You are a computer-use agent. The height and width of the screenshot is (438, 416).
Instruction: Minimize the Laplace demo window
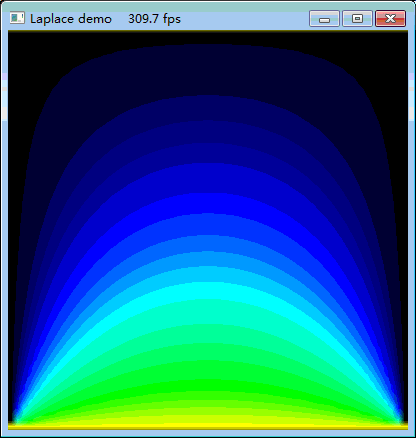click(x=324, y=19)
